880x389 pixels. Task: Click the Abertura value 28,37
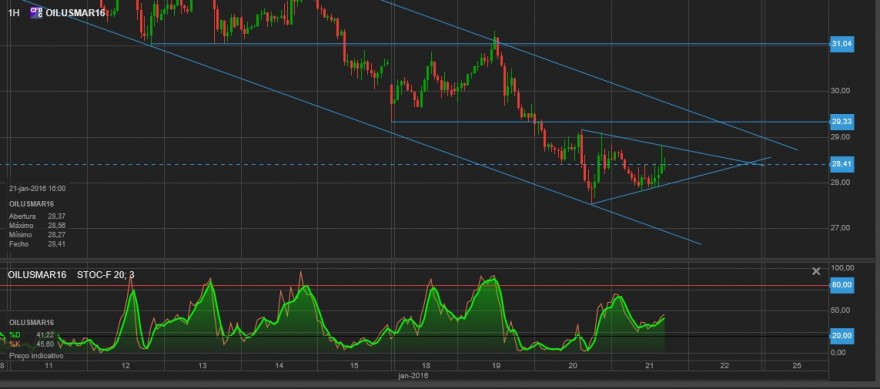point(57,216)
